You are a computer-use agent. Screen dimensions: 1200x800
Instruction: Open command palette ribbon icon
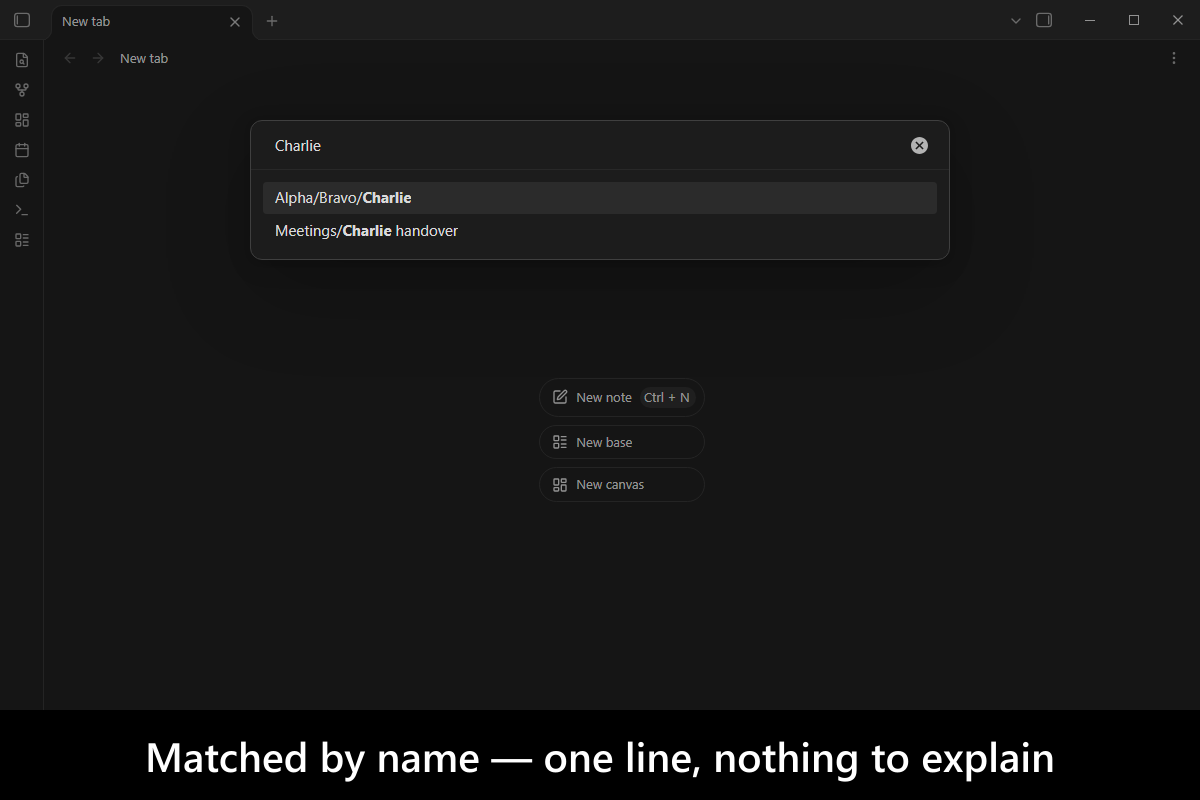pyautogui.click(x=22, y=210)
